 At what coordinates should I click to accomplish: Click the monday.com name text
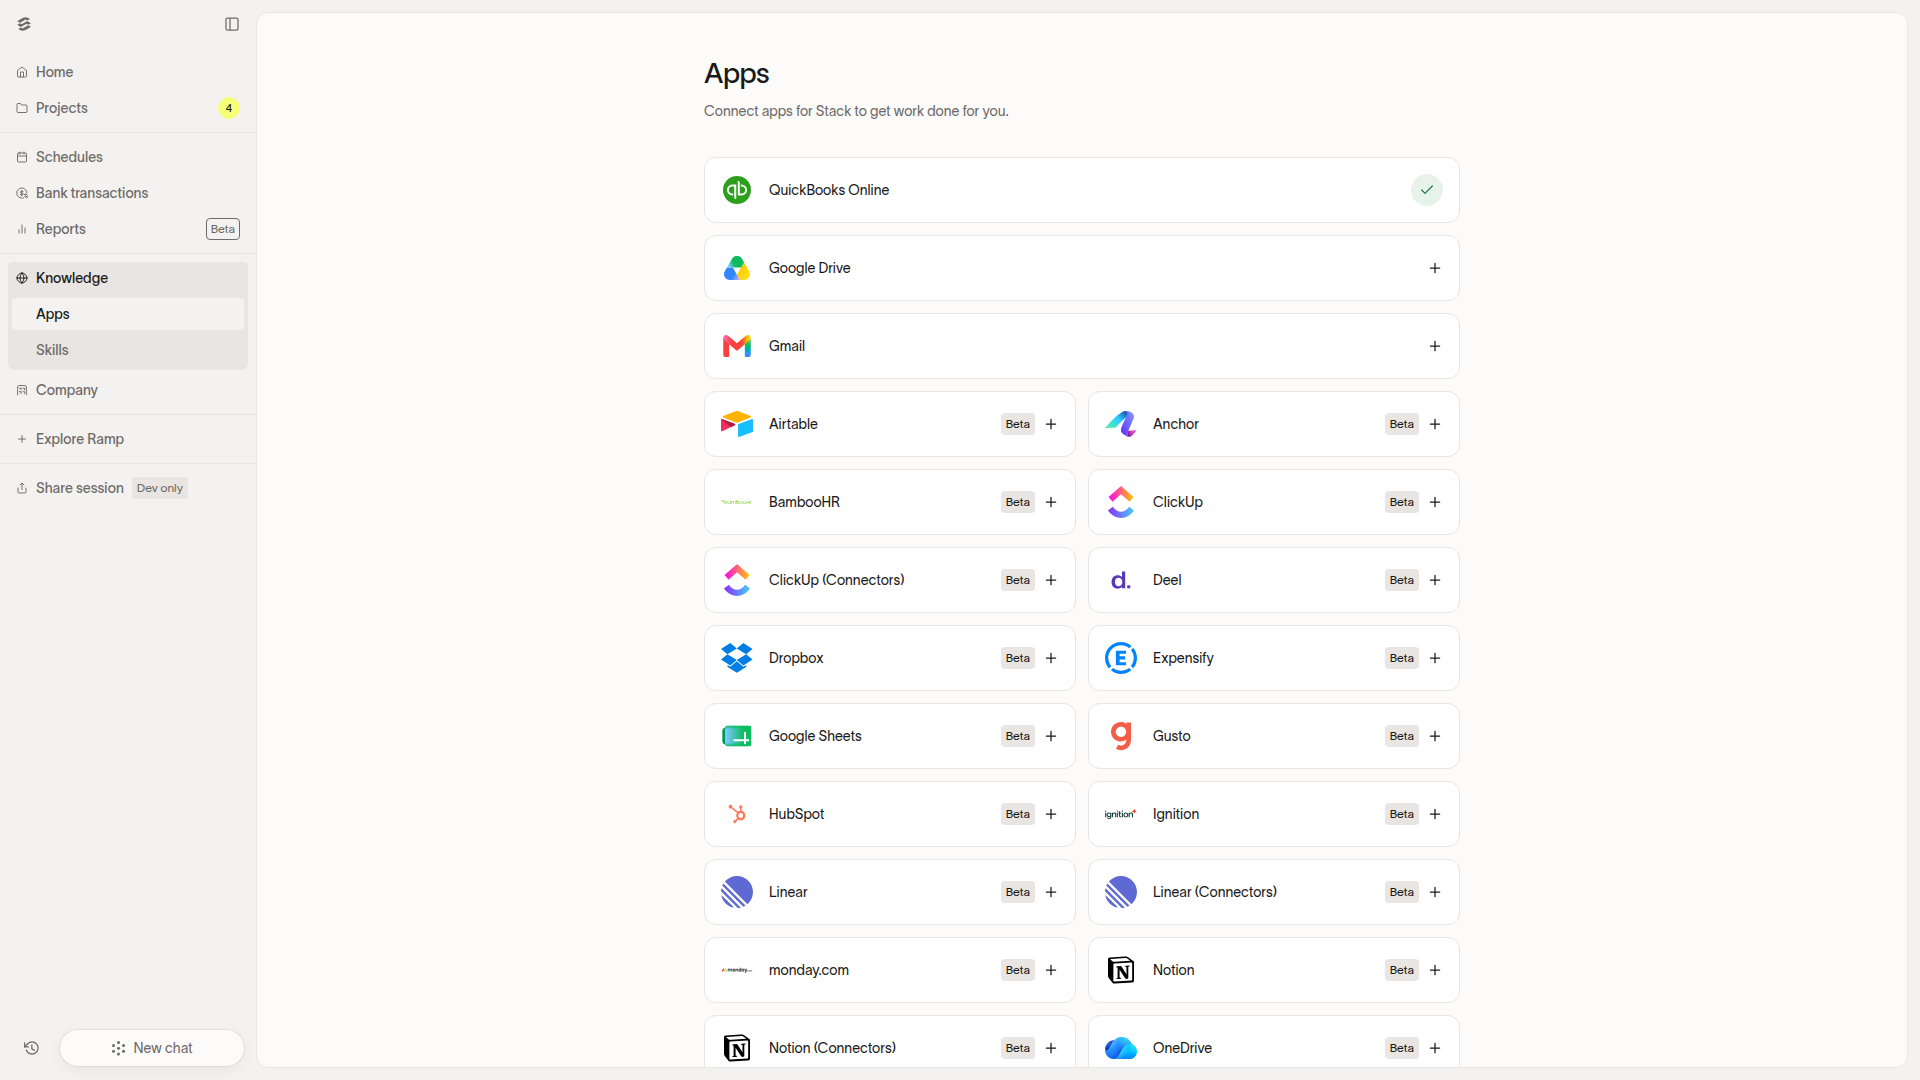click(809, 970)
